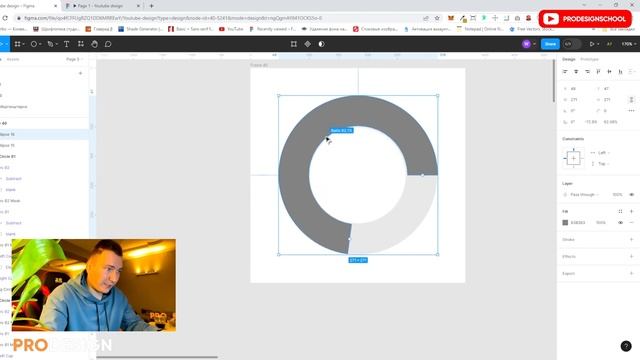Toggle the Dev Mode switch
The height and width of the screenshot is (360, 640).
click(x=571, y=44)
